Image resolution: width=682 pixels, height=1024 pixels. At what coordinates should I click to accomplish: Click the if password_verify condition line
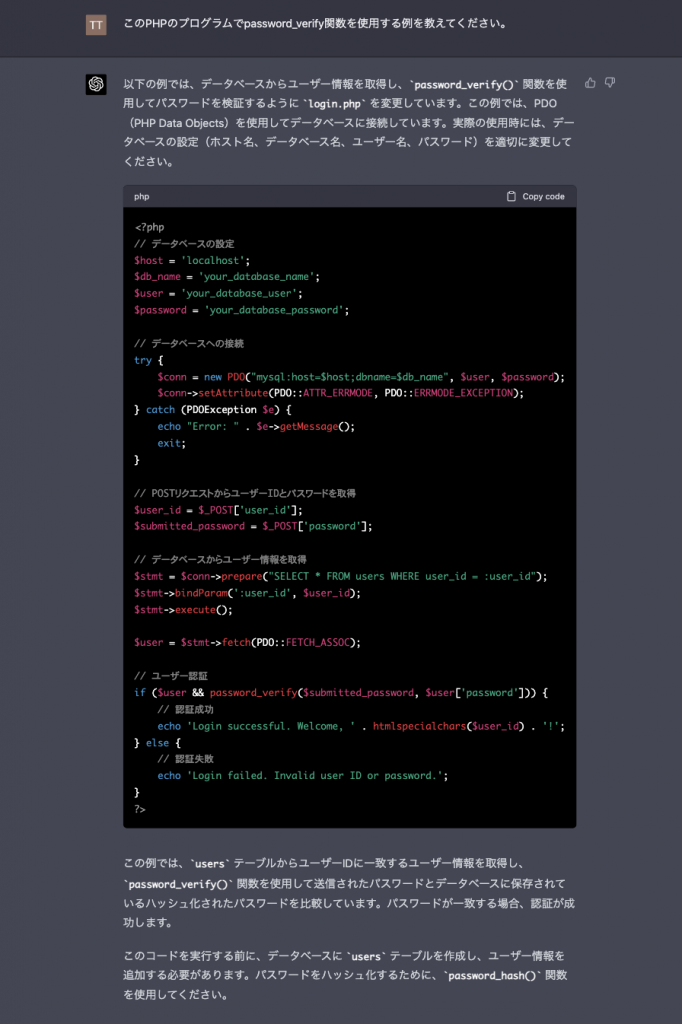click(340, 692)
